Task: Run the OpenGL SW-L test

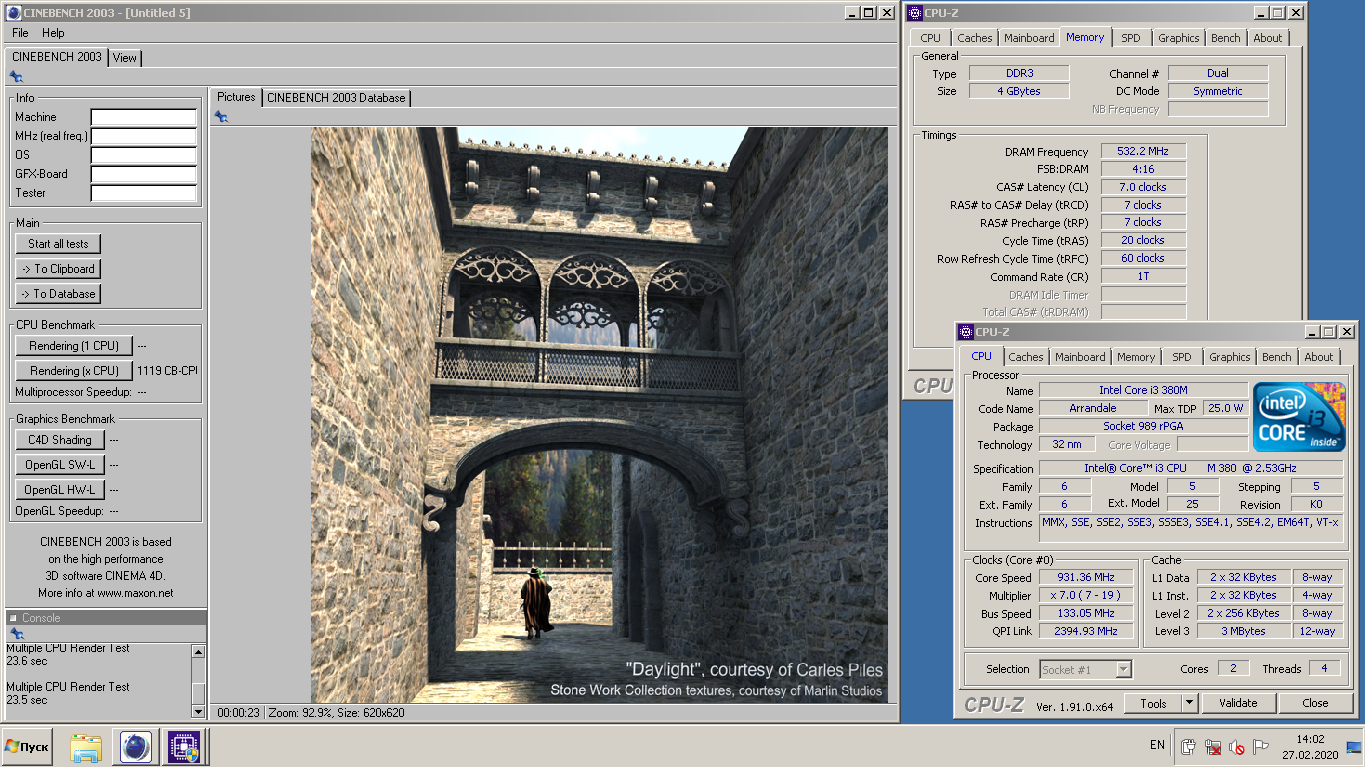Action: pos(59,465)
